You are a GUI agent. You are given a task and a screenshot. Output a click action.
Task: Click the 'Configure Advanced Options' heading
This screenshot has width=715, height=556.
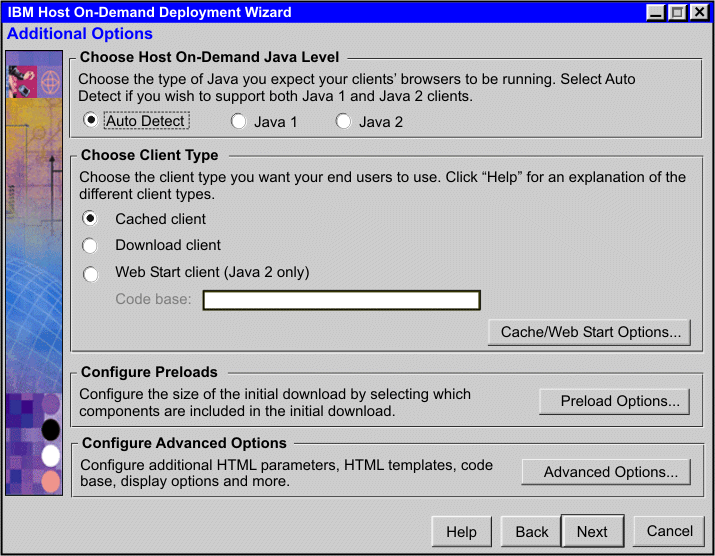click(x=184, y=443)
